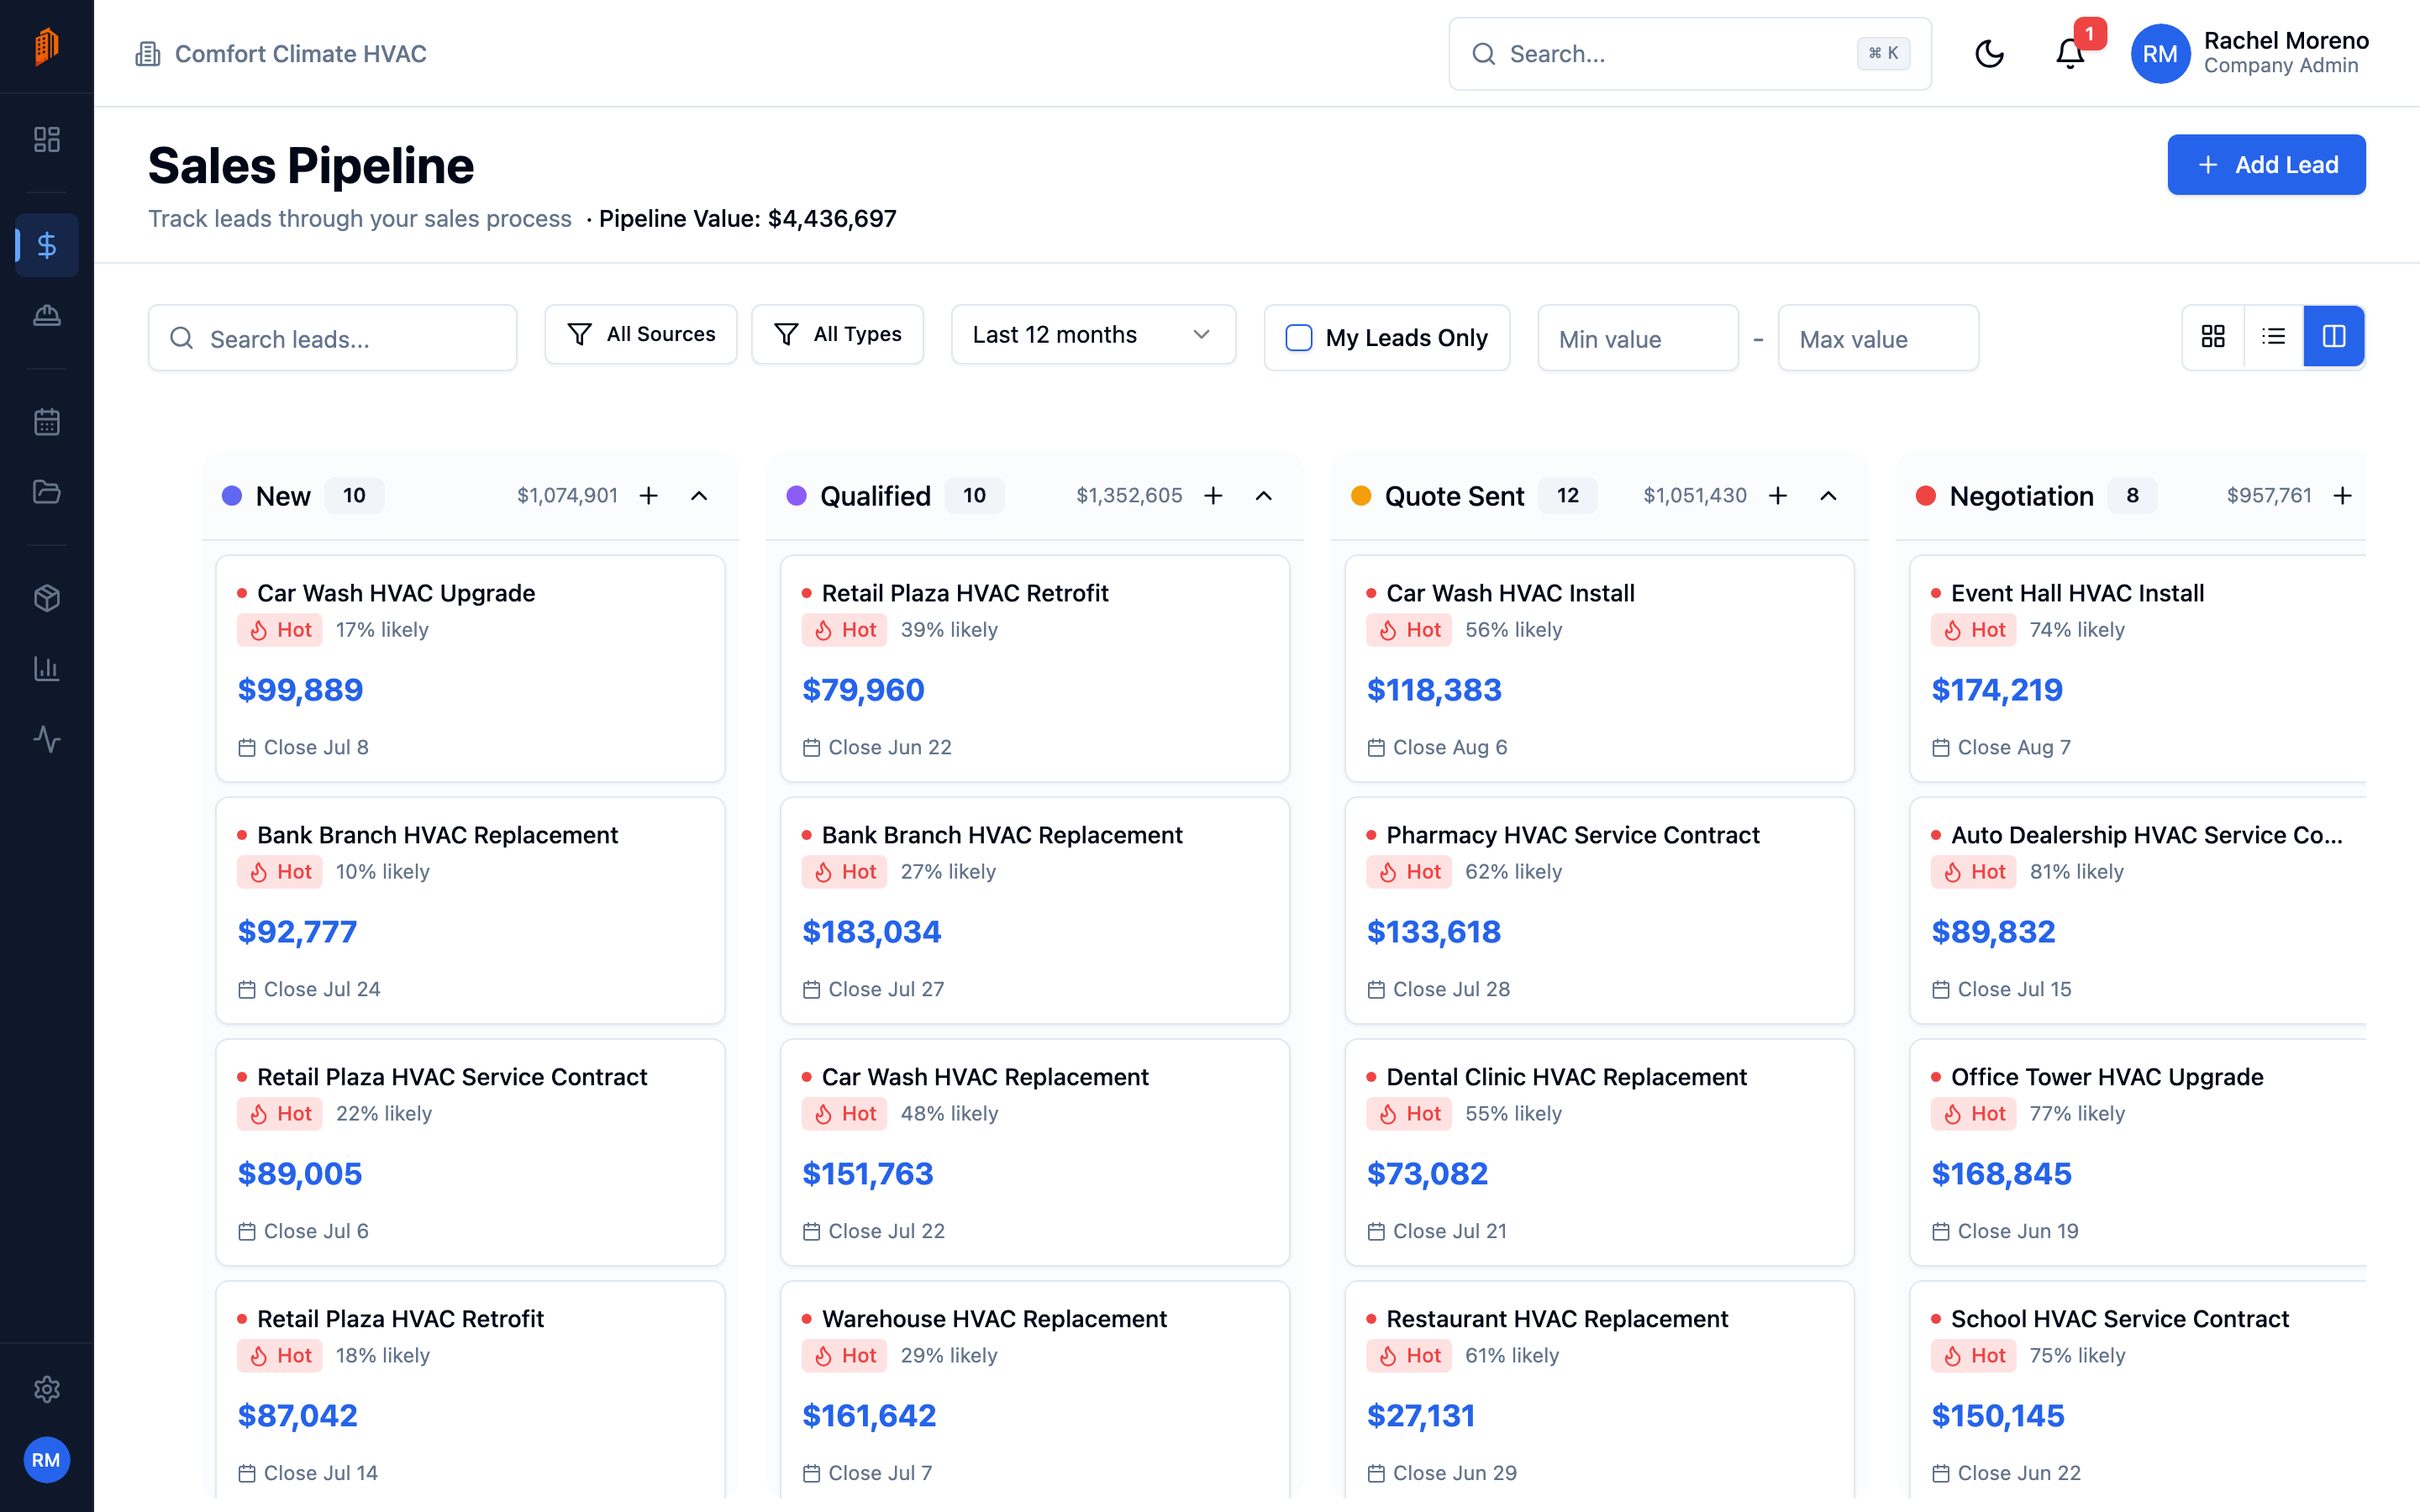This screenshot has width=2420, height=1512.
Task: Open the Auto Dealership HVAC Service card
Action: coord(2138,910)
